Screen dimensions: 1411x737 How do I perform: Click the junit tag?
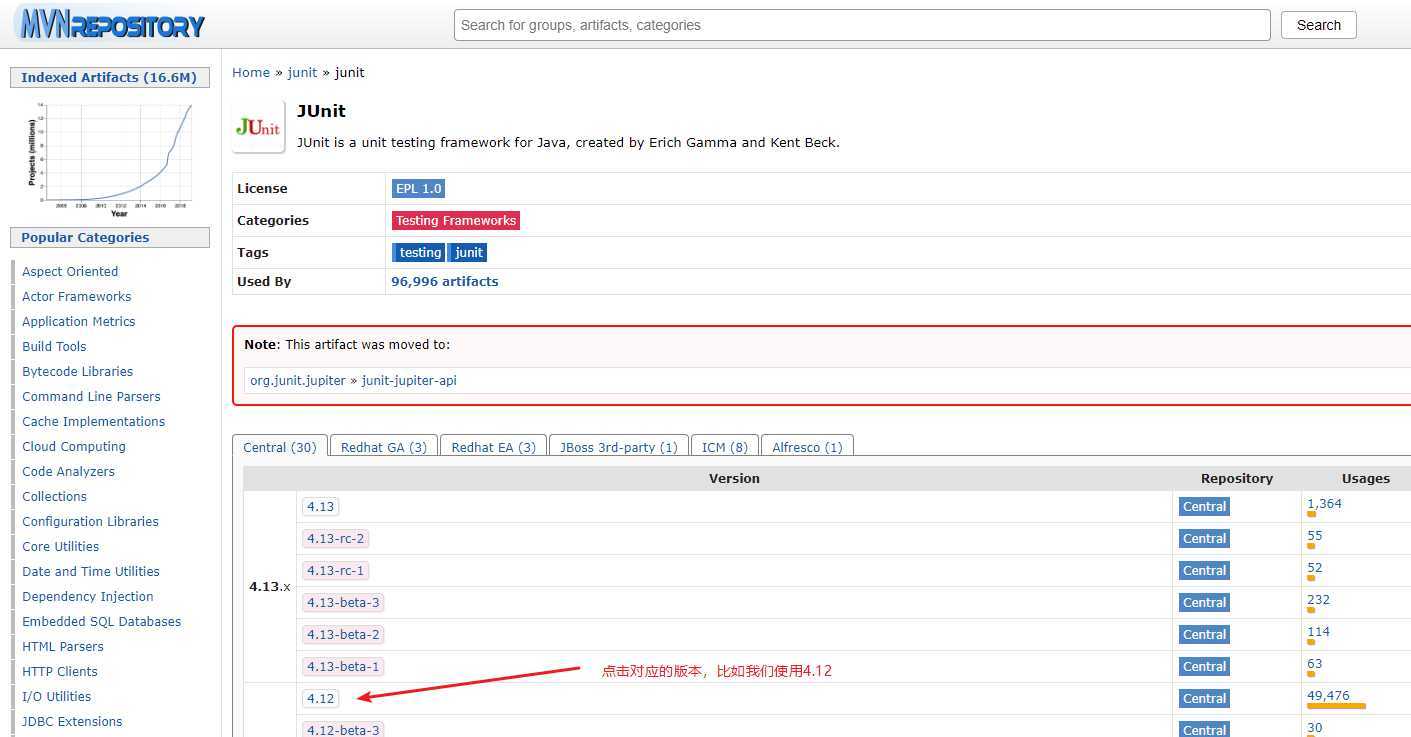(468, 252)
